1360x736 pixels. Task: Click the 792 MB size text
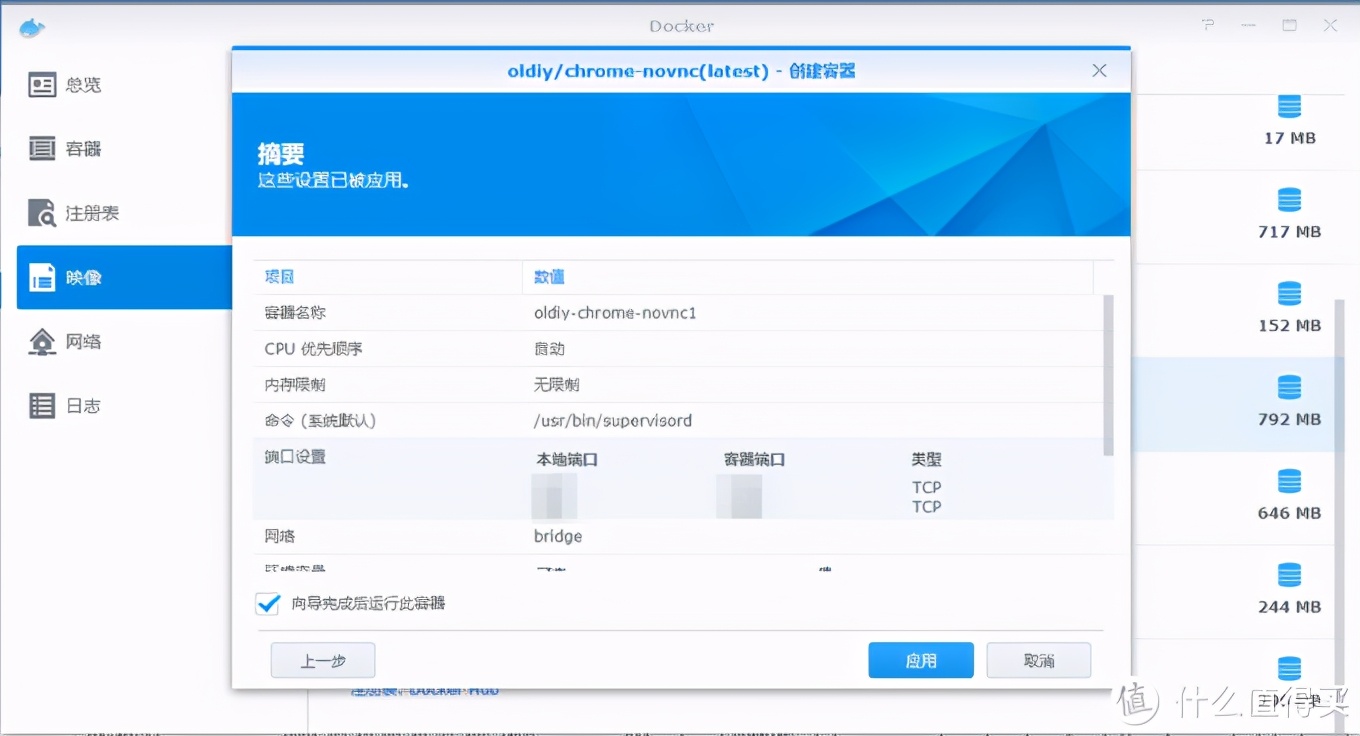coord(1290,420)
